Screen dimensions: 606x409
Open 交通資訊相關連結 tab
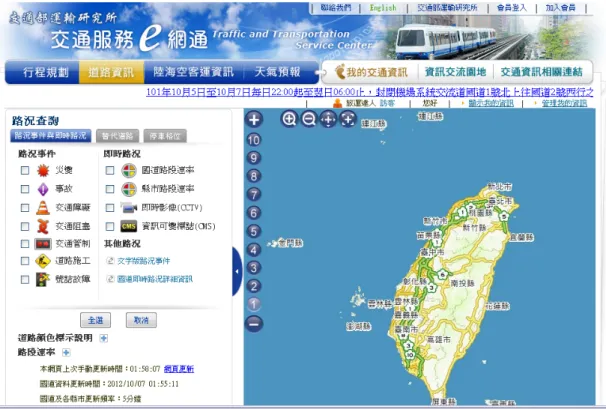541,72
